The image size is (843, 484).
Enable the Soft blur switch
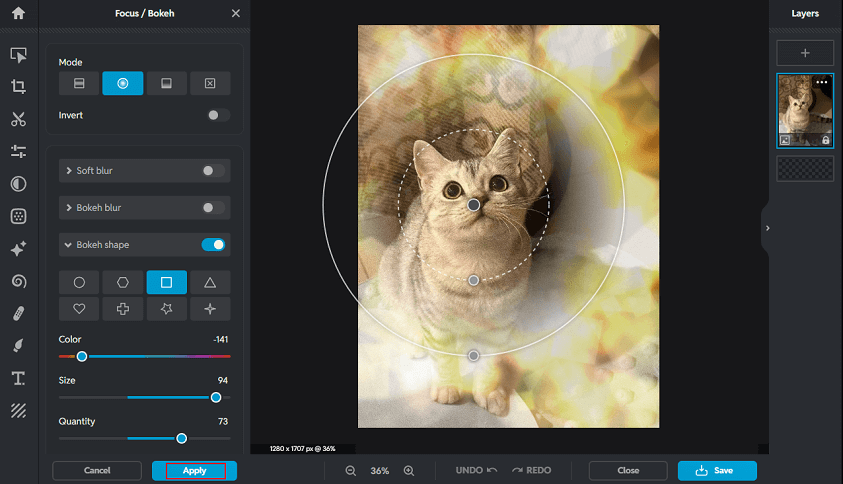(x=212, y=170)
